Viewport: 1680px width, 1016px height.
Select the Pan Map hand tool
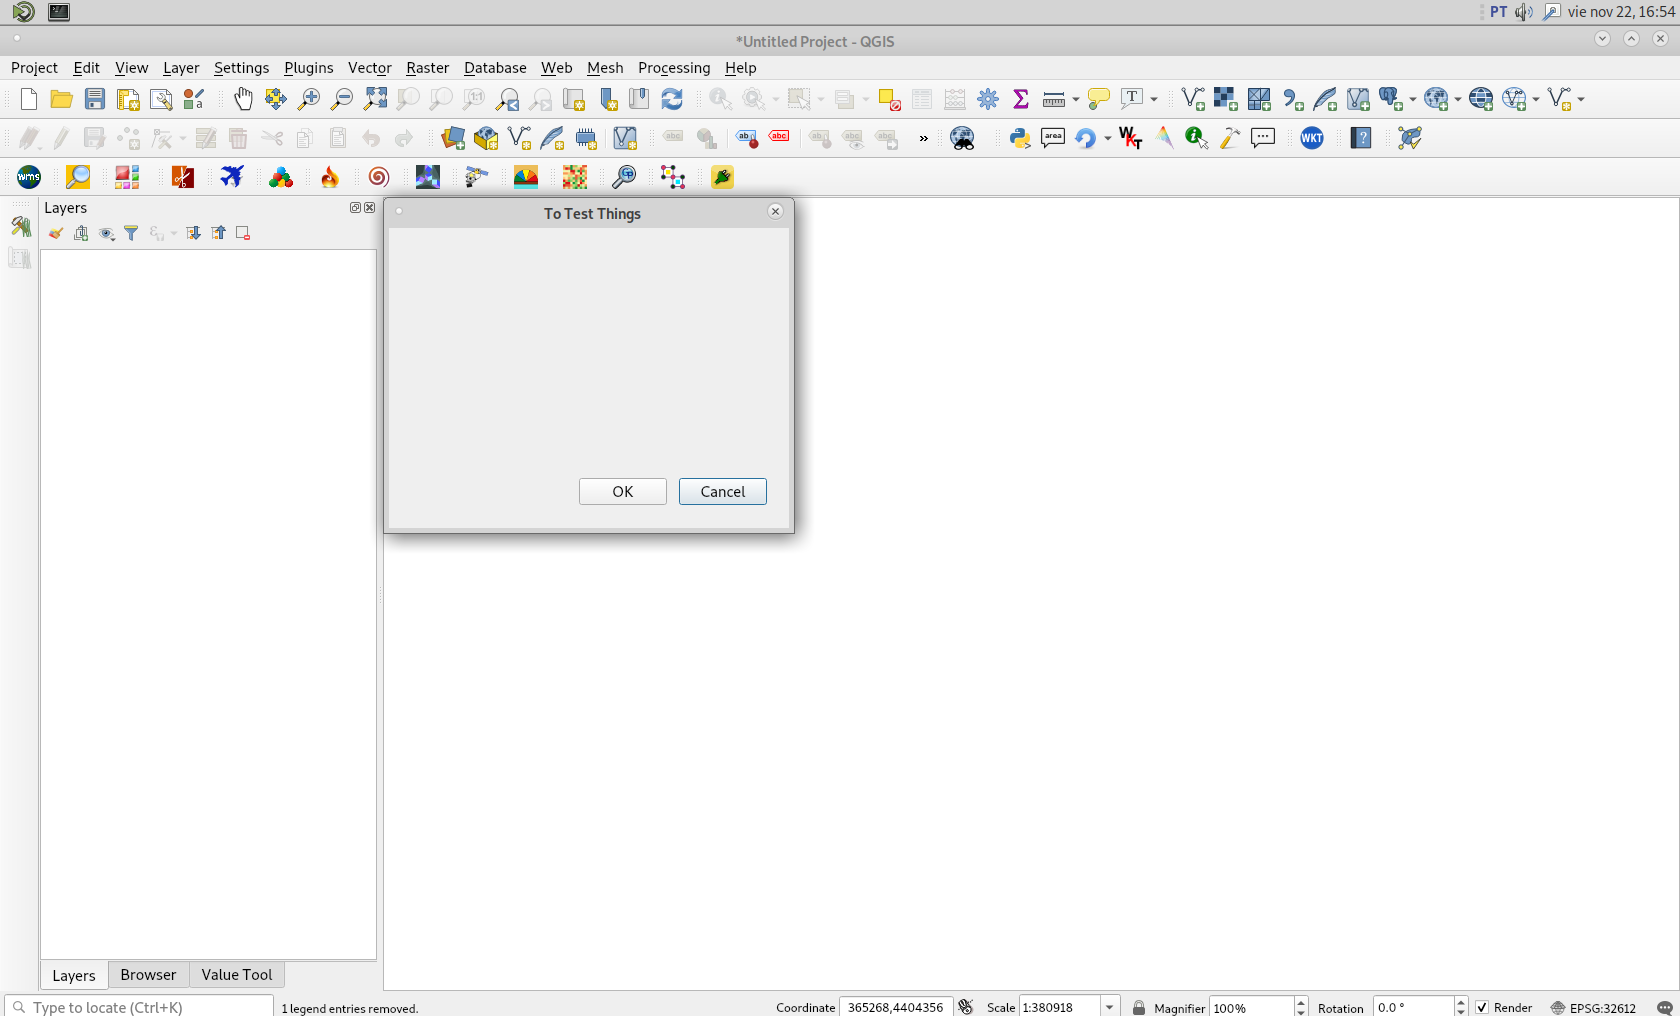[x=243, y=99]
